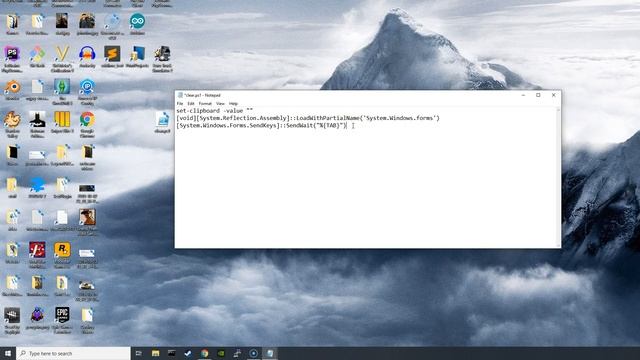The image size is (640, 360).
Task: Select the Arduino desktop icon
Action: pyautogui.click(x=137, y=24)
